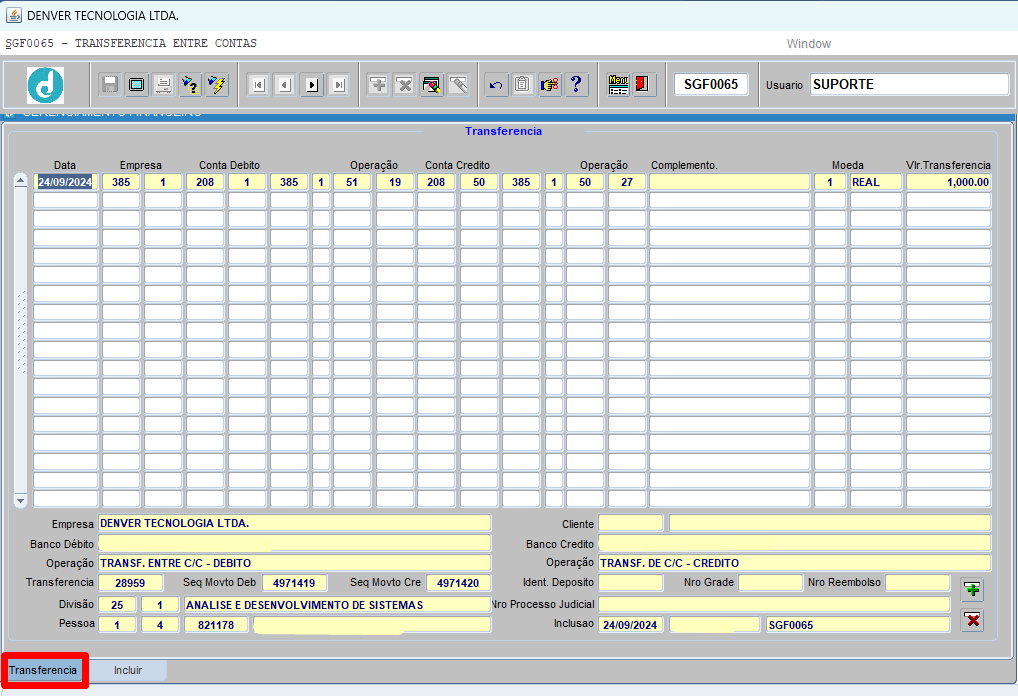This screenshot has height=696, width=1018.
Task: Click the green plus add button
Action: pos(973,590)
